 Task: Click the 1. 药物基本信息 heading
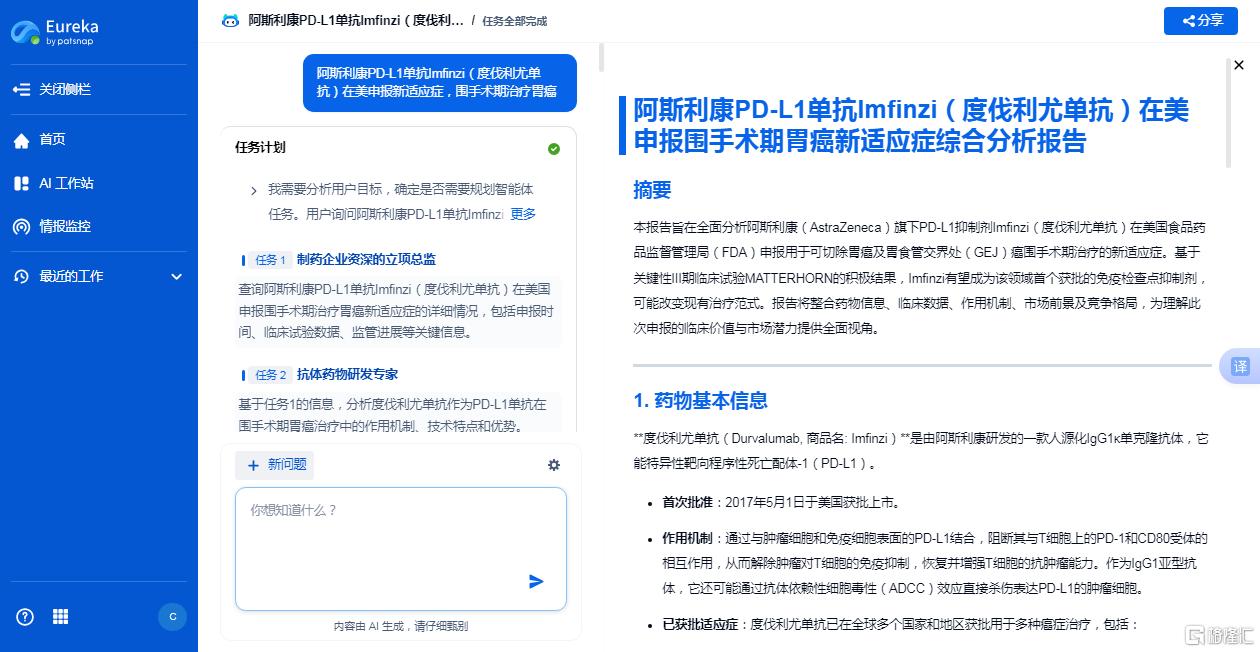701,401
